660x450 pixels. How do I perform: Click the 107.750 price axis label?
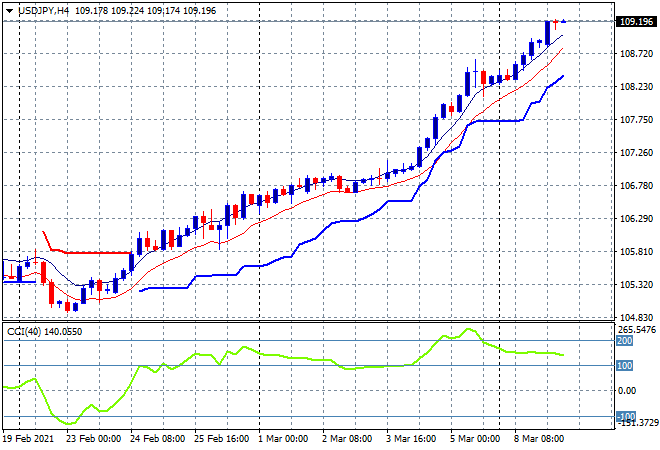(x=636, y=120)
